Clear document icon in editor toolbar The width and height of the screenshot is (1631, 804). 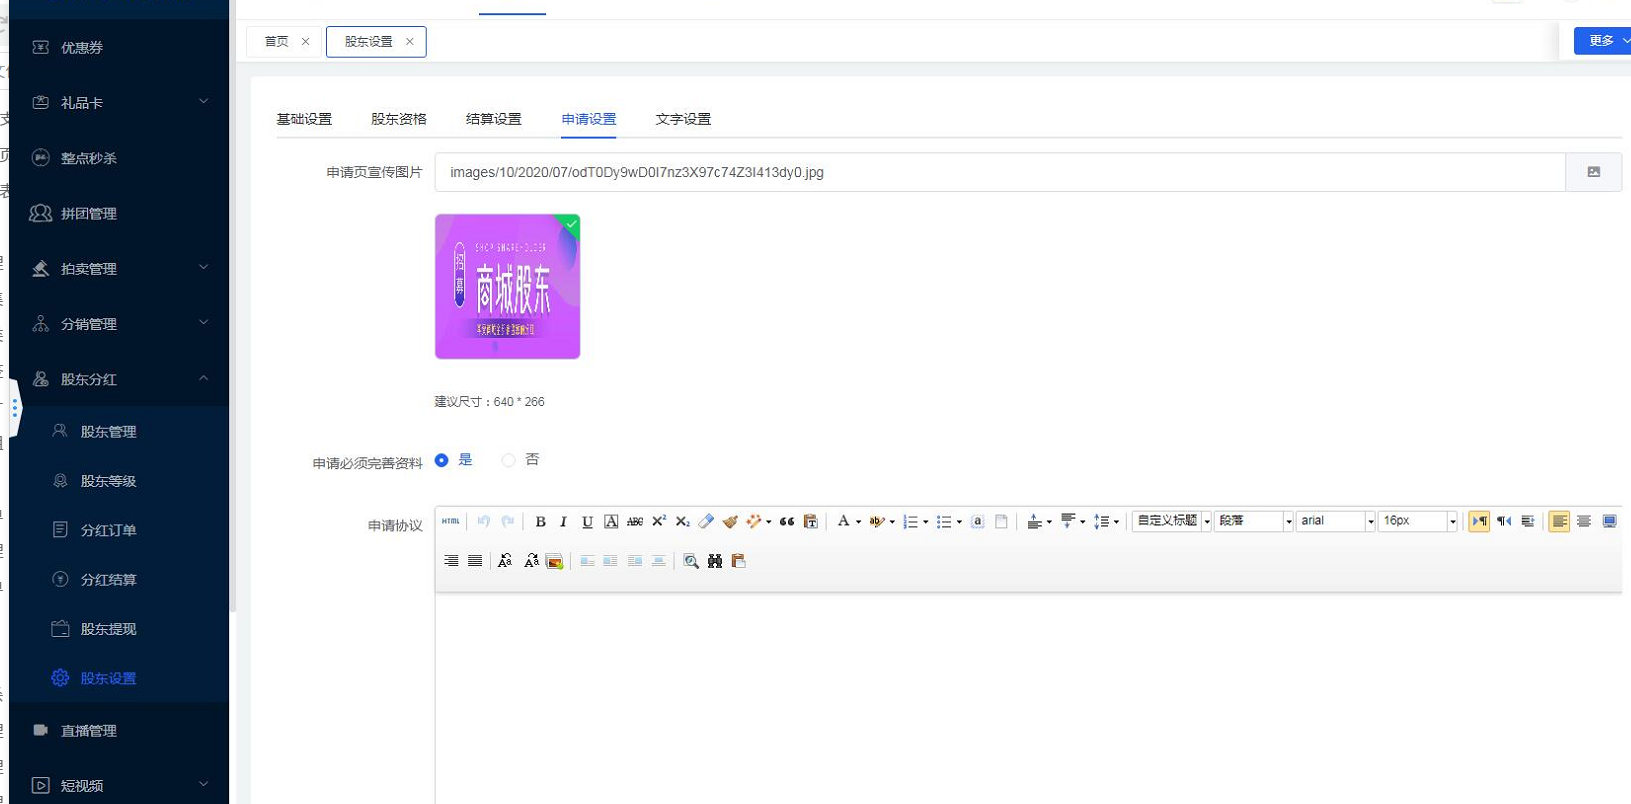tap(1002, 521)
